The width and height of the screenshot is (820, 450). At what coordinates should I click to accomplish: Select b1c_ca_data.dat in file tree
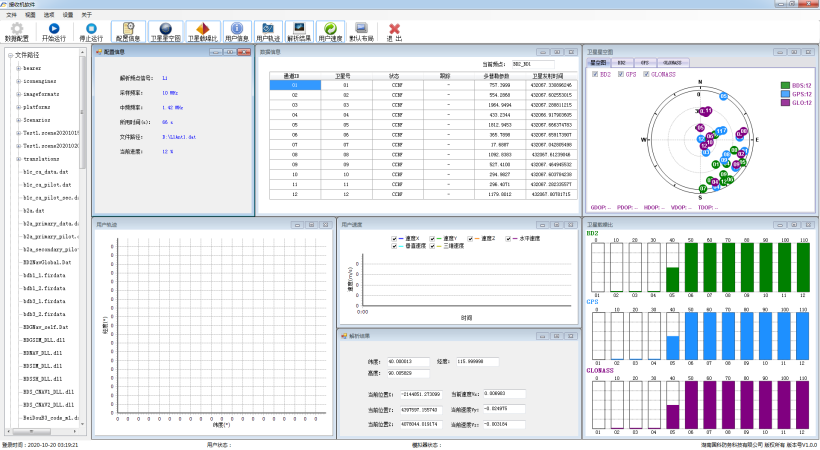[46, 172]
